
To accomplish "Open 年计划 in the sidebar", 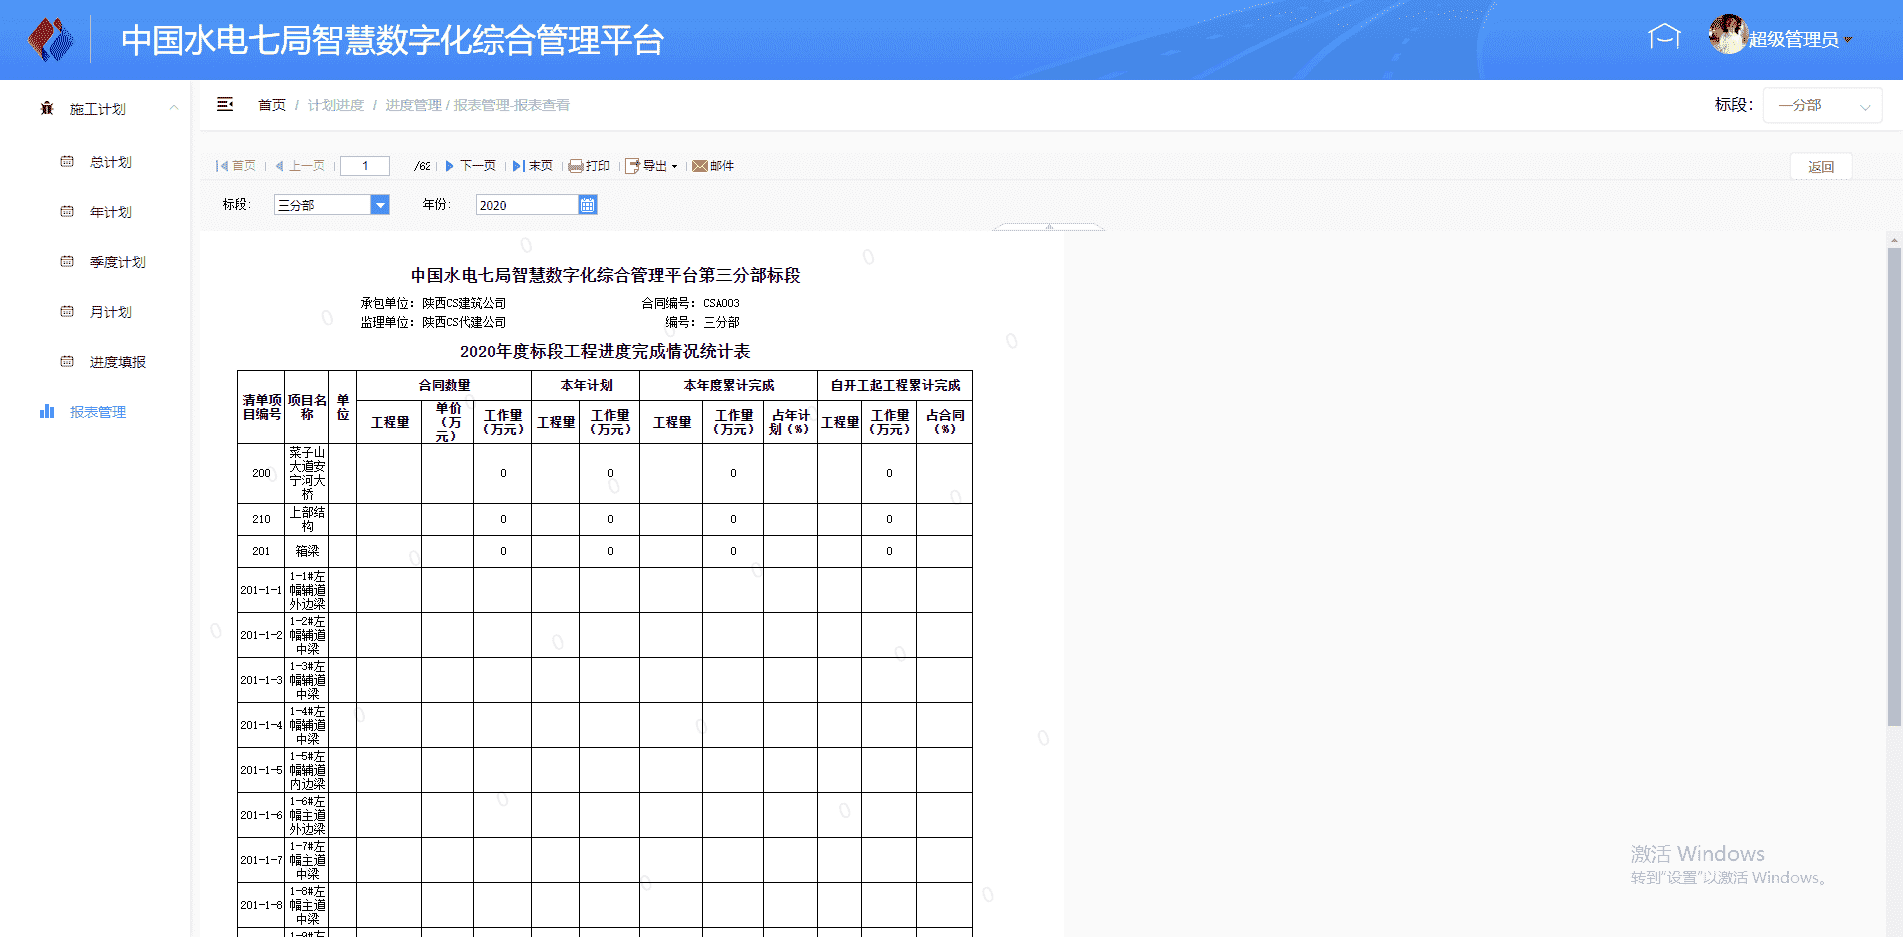I will click(110, 212).
